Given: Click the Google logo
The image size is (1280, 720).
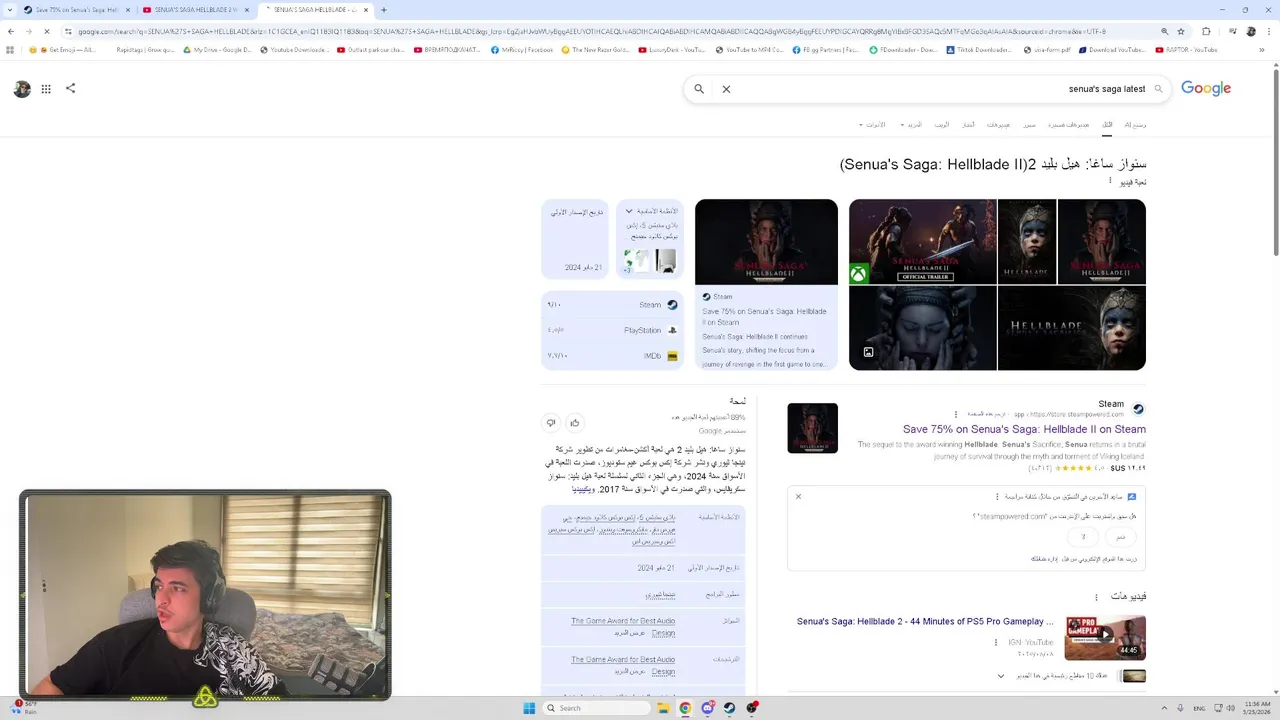Looking at the screenshot, I should point(1206,88).
